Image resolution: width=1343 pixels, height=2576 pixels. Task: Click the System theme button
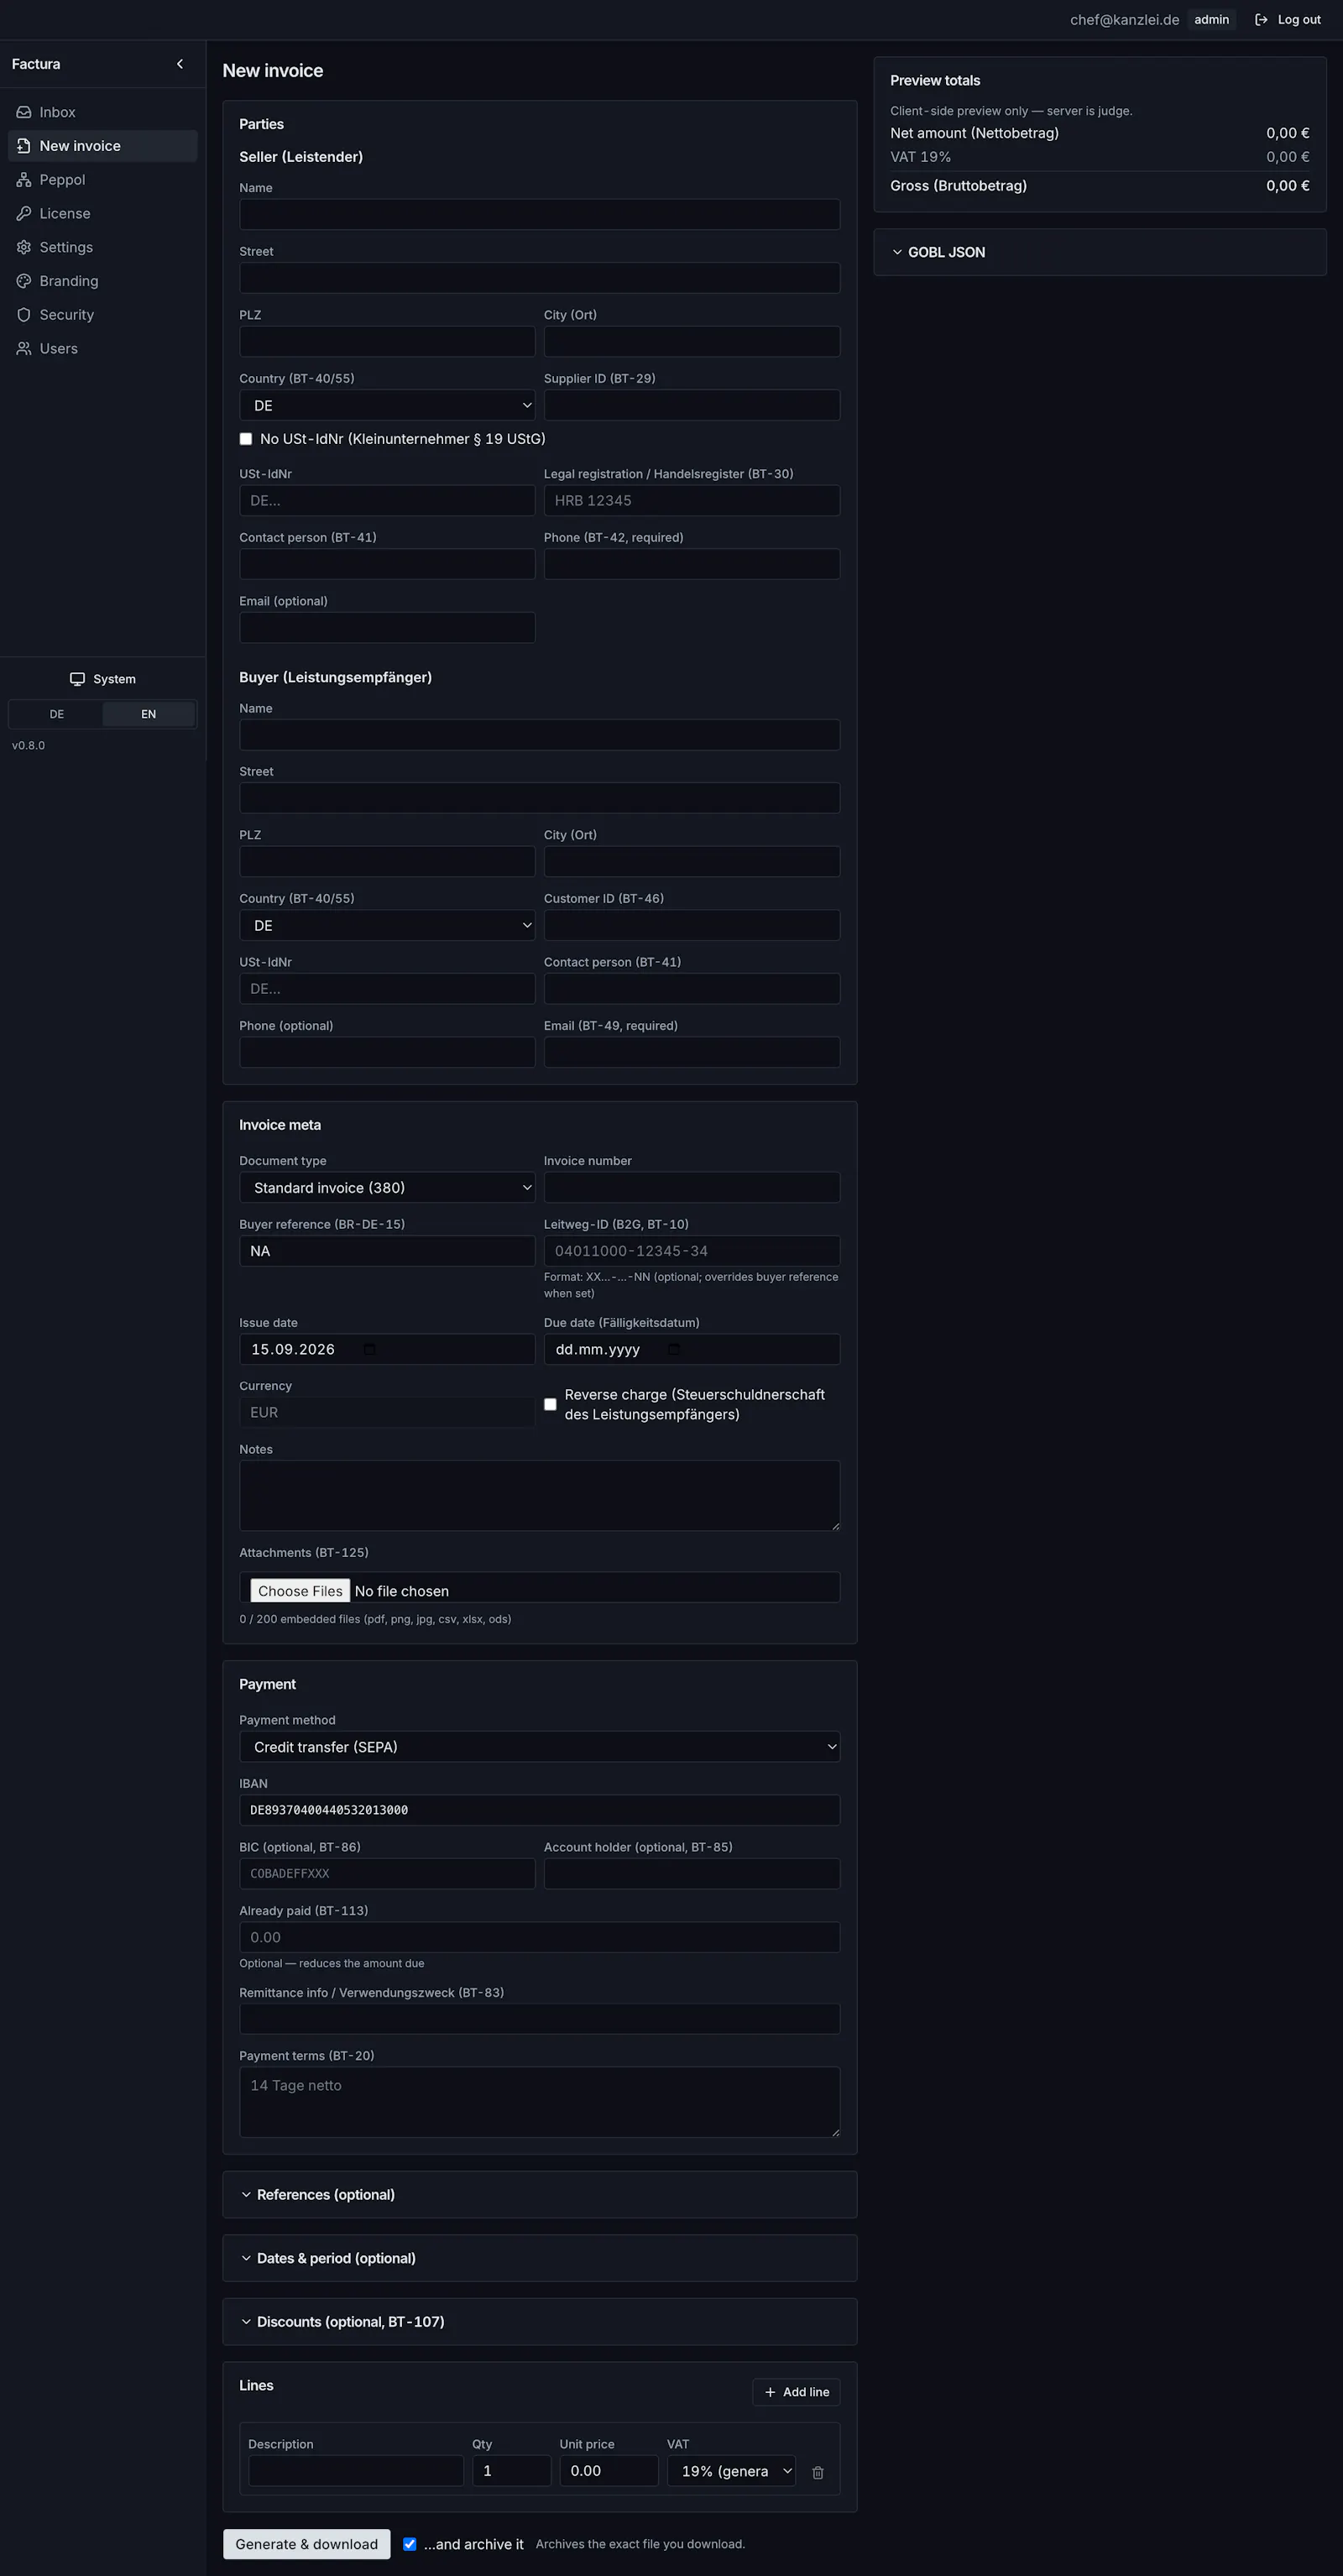[102, 679]
